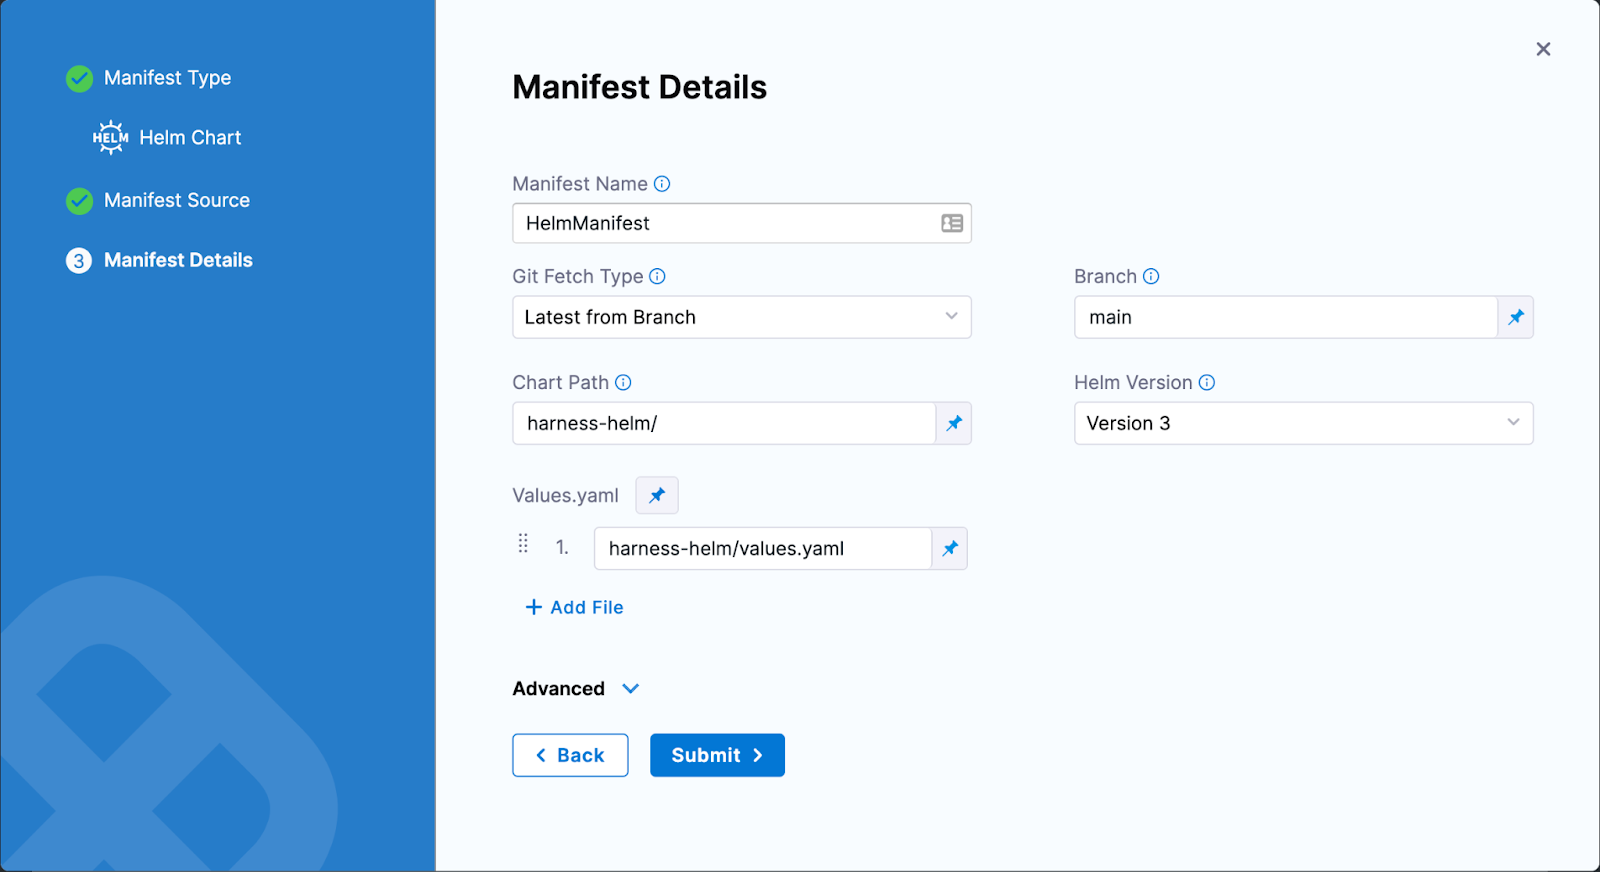
Task: Click the Add File link
Action: (574, 607)
